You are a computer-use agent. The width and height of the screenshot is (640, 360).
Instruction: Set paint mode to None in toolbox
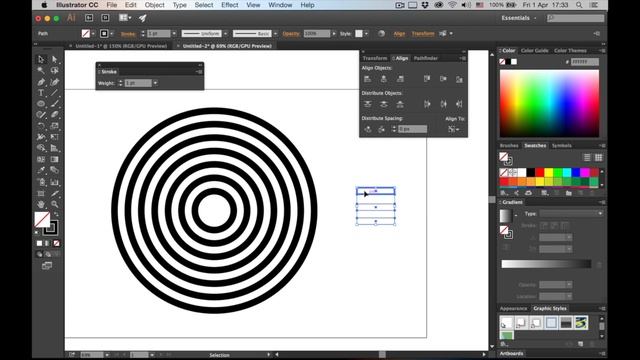point(57,243)
